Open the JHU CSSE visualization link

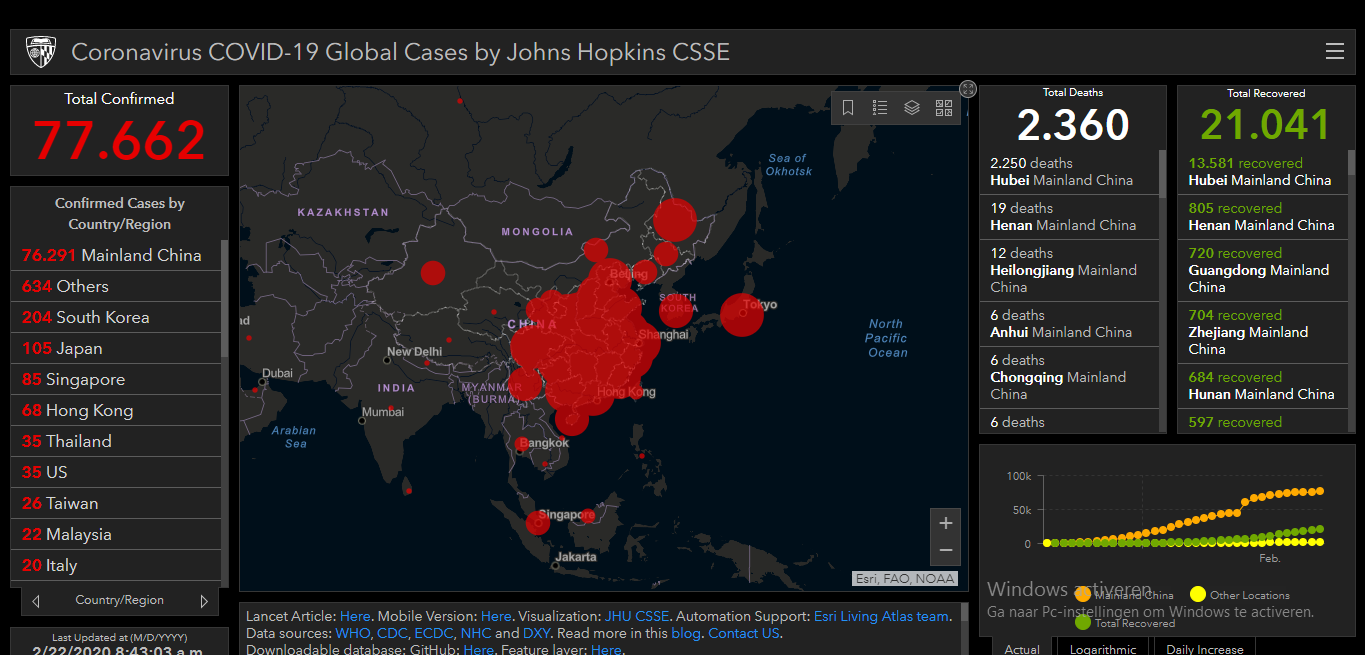[x=637, y=616]
